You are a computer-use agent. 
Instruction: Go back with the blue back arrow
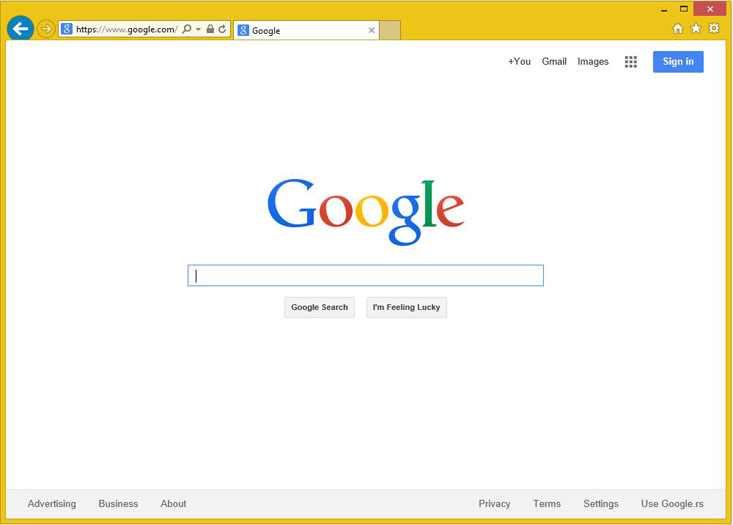tap(20, 29)
